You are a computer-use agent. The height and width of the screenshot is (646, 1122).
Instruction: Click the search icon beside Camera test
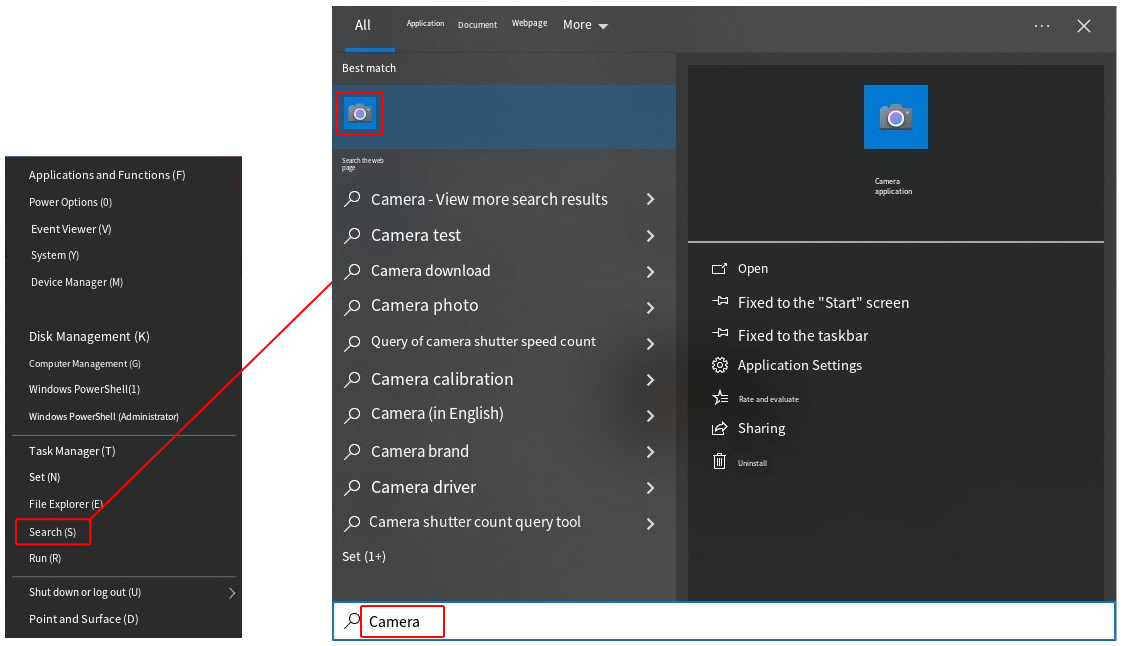click(x=352, y=235)
